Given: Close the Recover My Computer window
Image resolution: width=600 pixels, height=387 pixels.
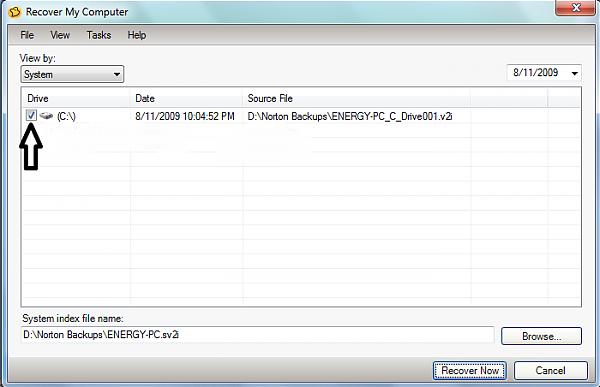Looking at the screenshot, I should click(x=575, y=8).
